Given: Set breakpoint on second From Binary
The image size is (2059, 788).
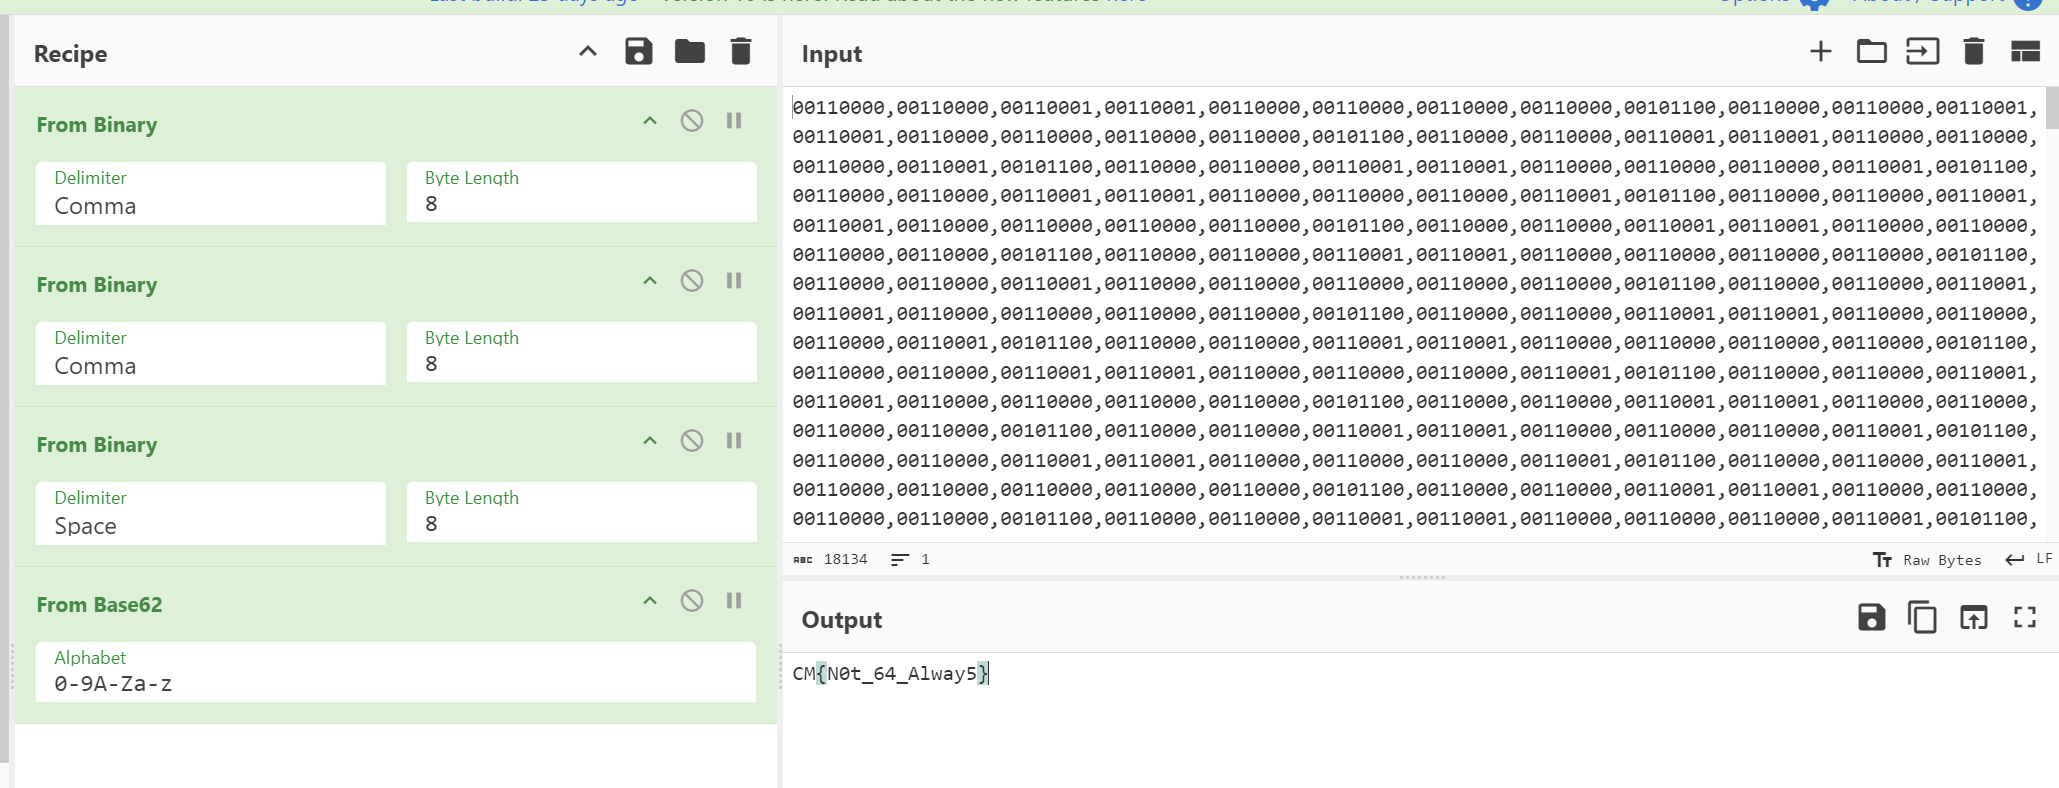Looking at the screenshot, I should pos(734,281).
